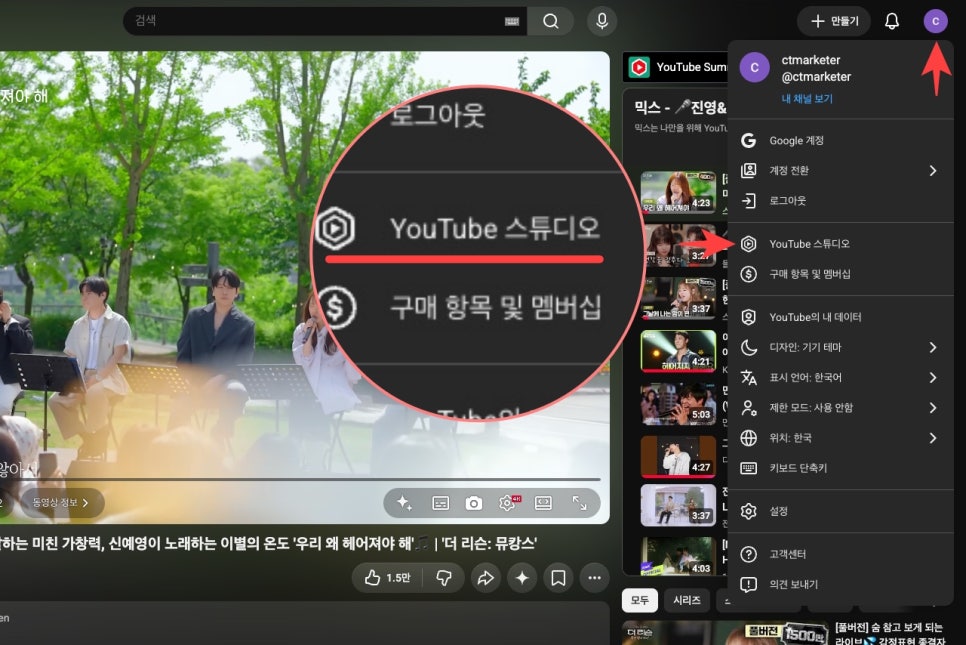Select 로그아웃 in the account menu
This screenshot has height=645, width=966.
pyautogui.click(x=840, y=201)
